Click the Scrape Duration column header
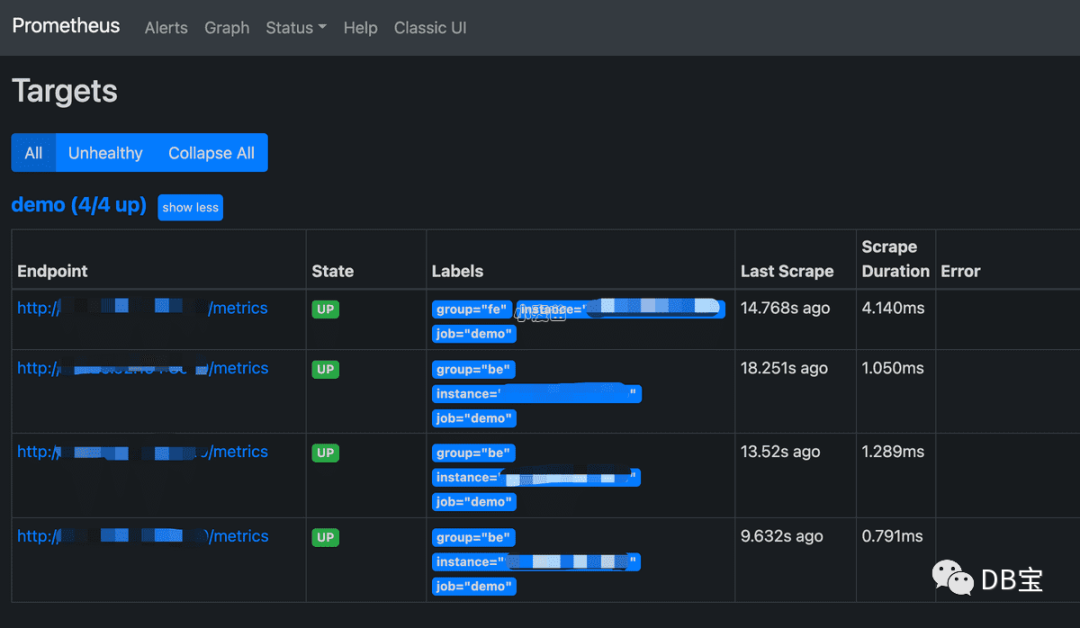The height and width of the screenshot is (628, 1080). [x=895, y=259]
